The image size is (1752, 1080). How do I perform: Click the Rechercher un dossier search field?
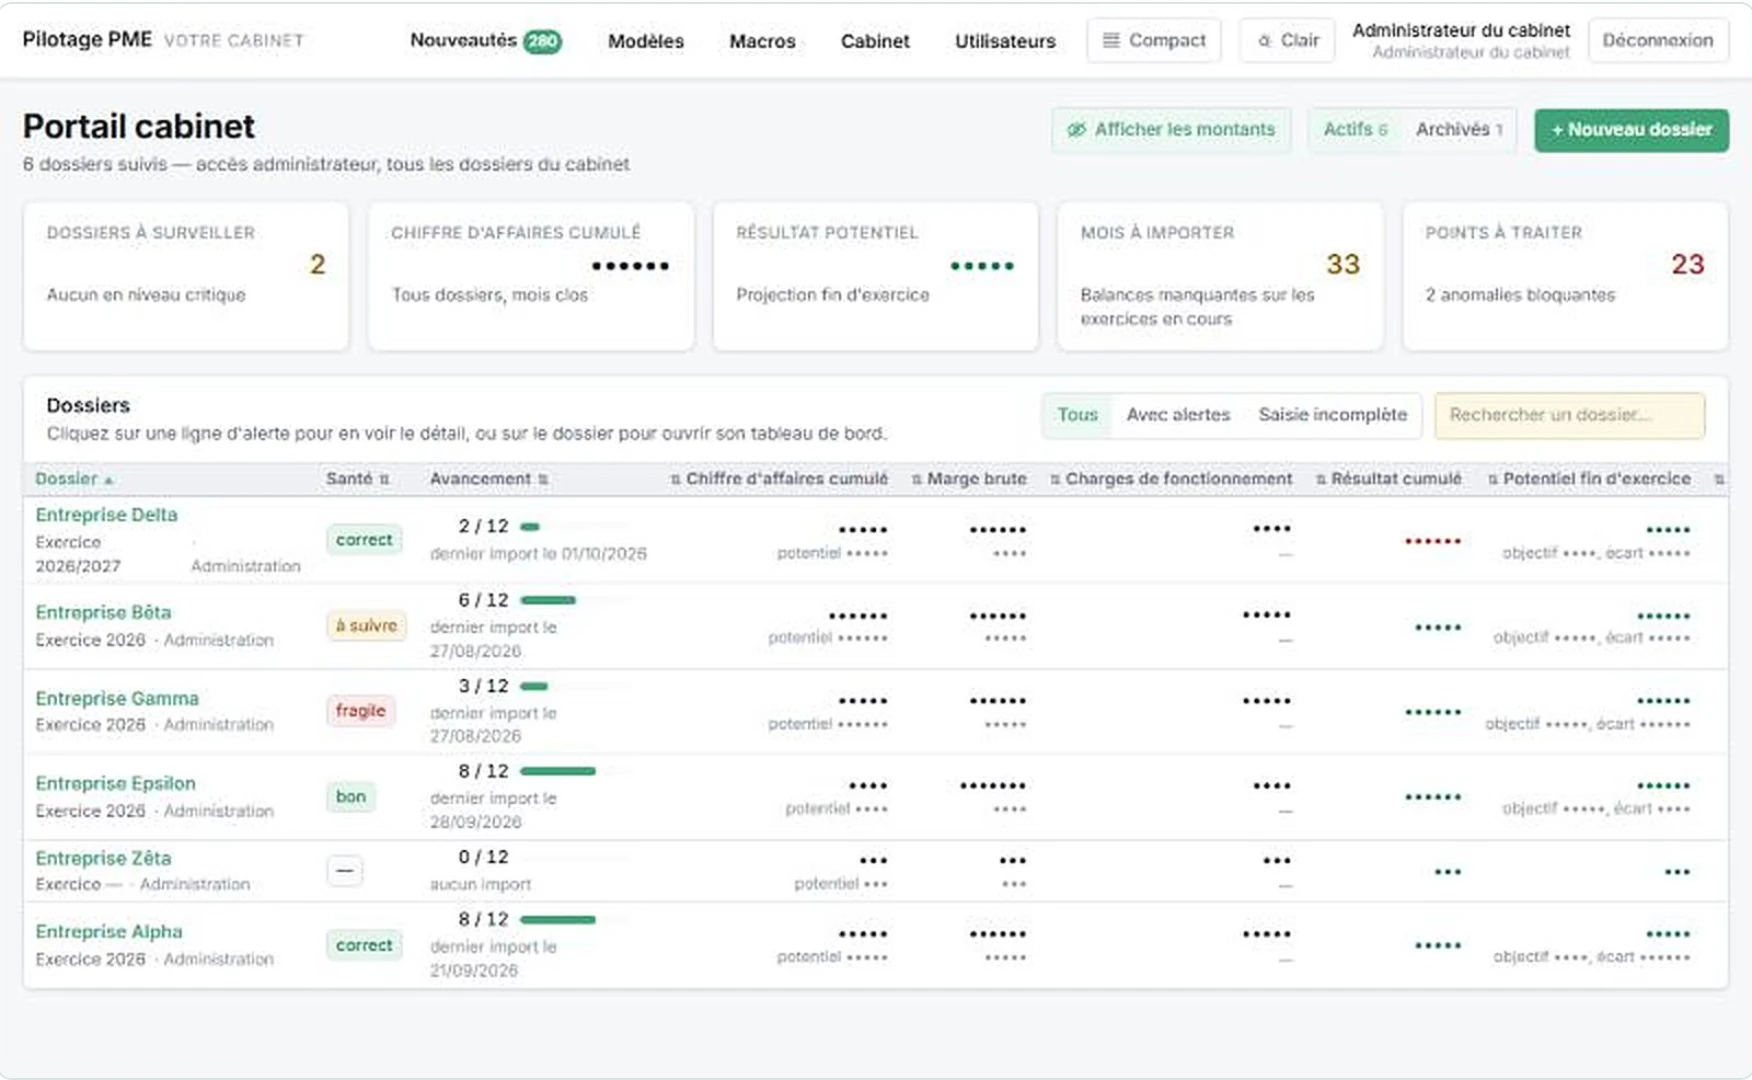[x=1569, y=415]
